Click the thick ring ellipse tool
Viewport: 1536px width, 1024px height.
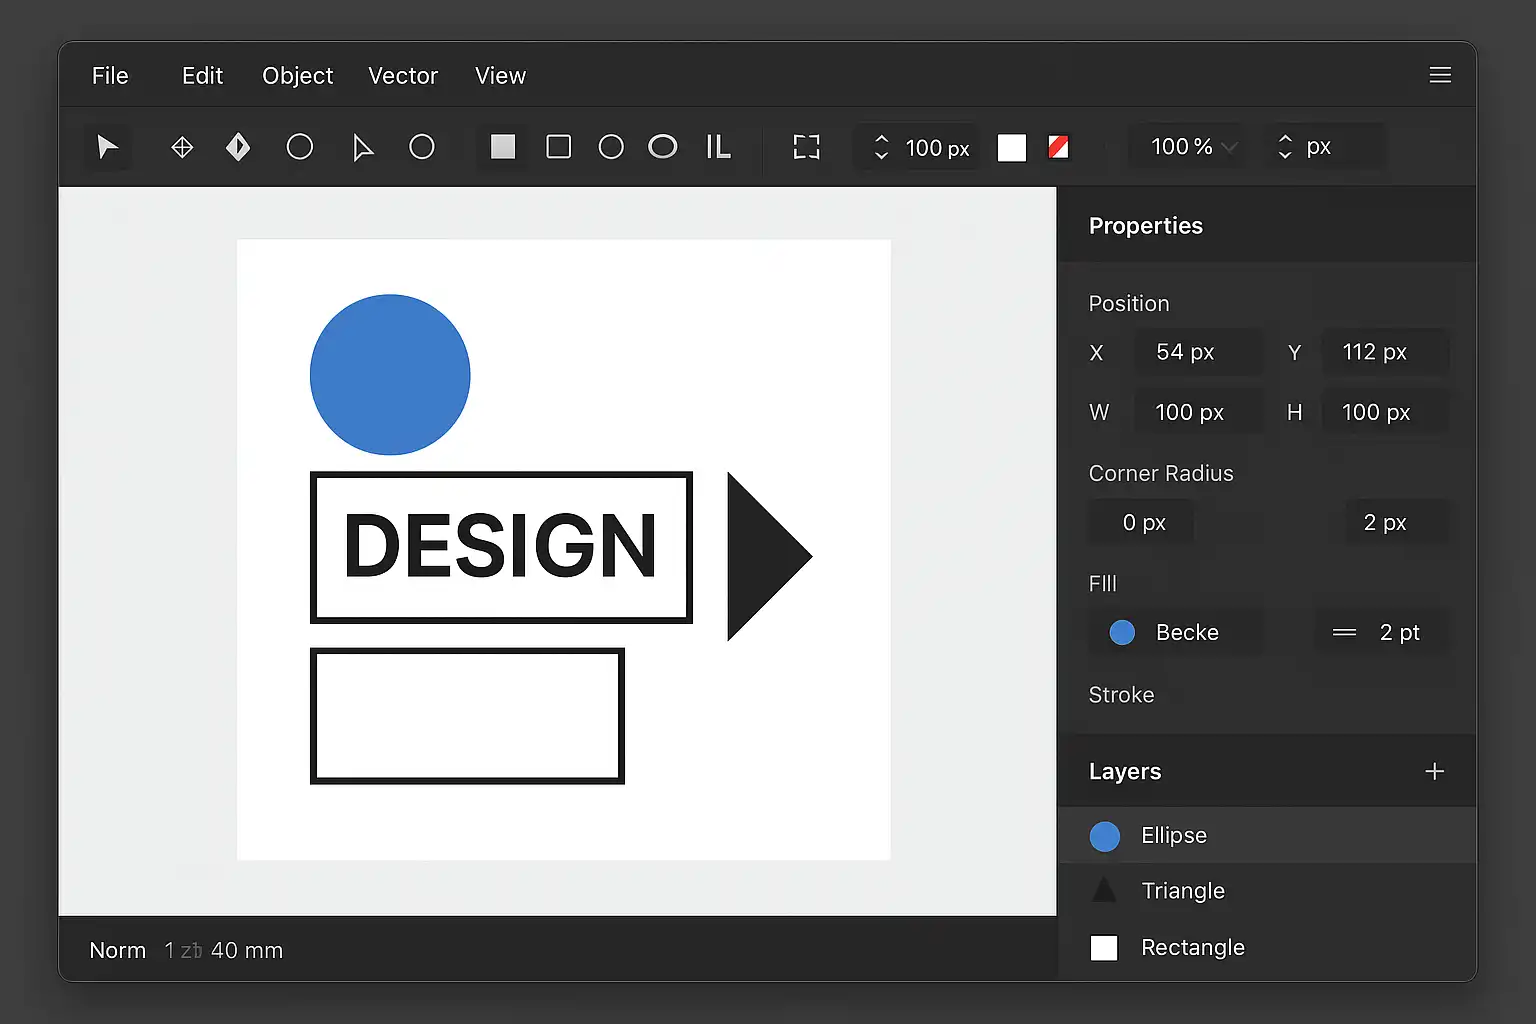[x=662, y=147]
